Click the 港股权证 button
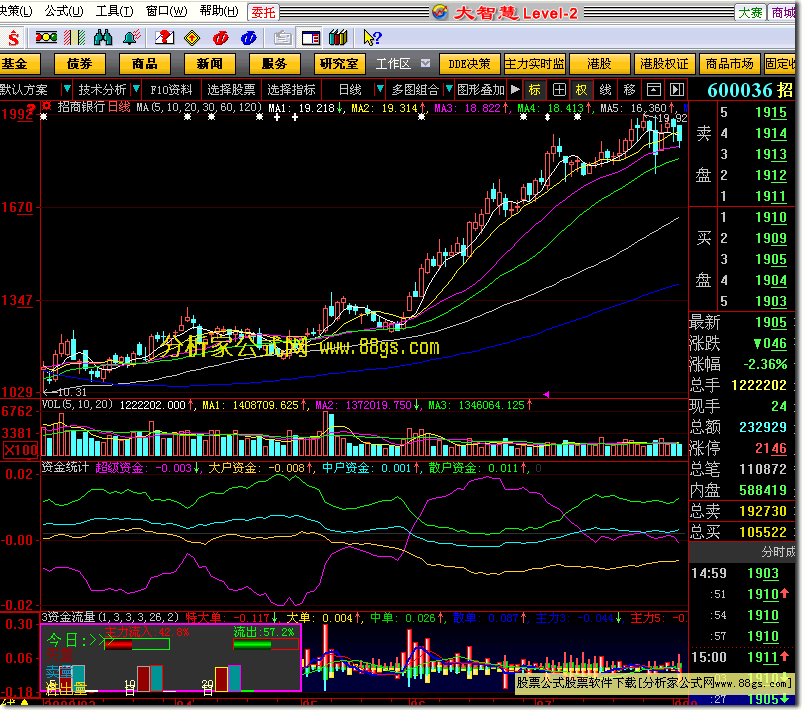 (664, 64)
